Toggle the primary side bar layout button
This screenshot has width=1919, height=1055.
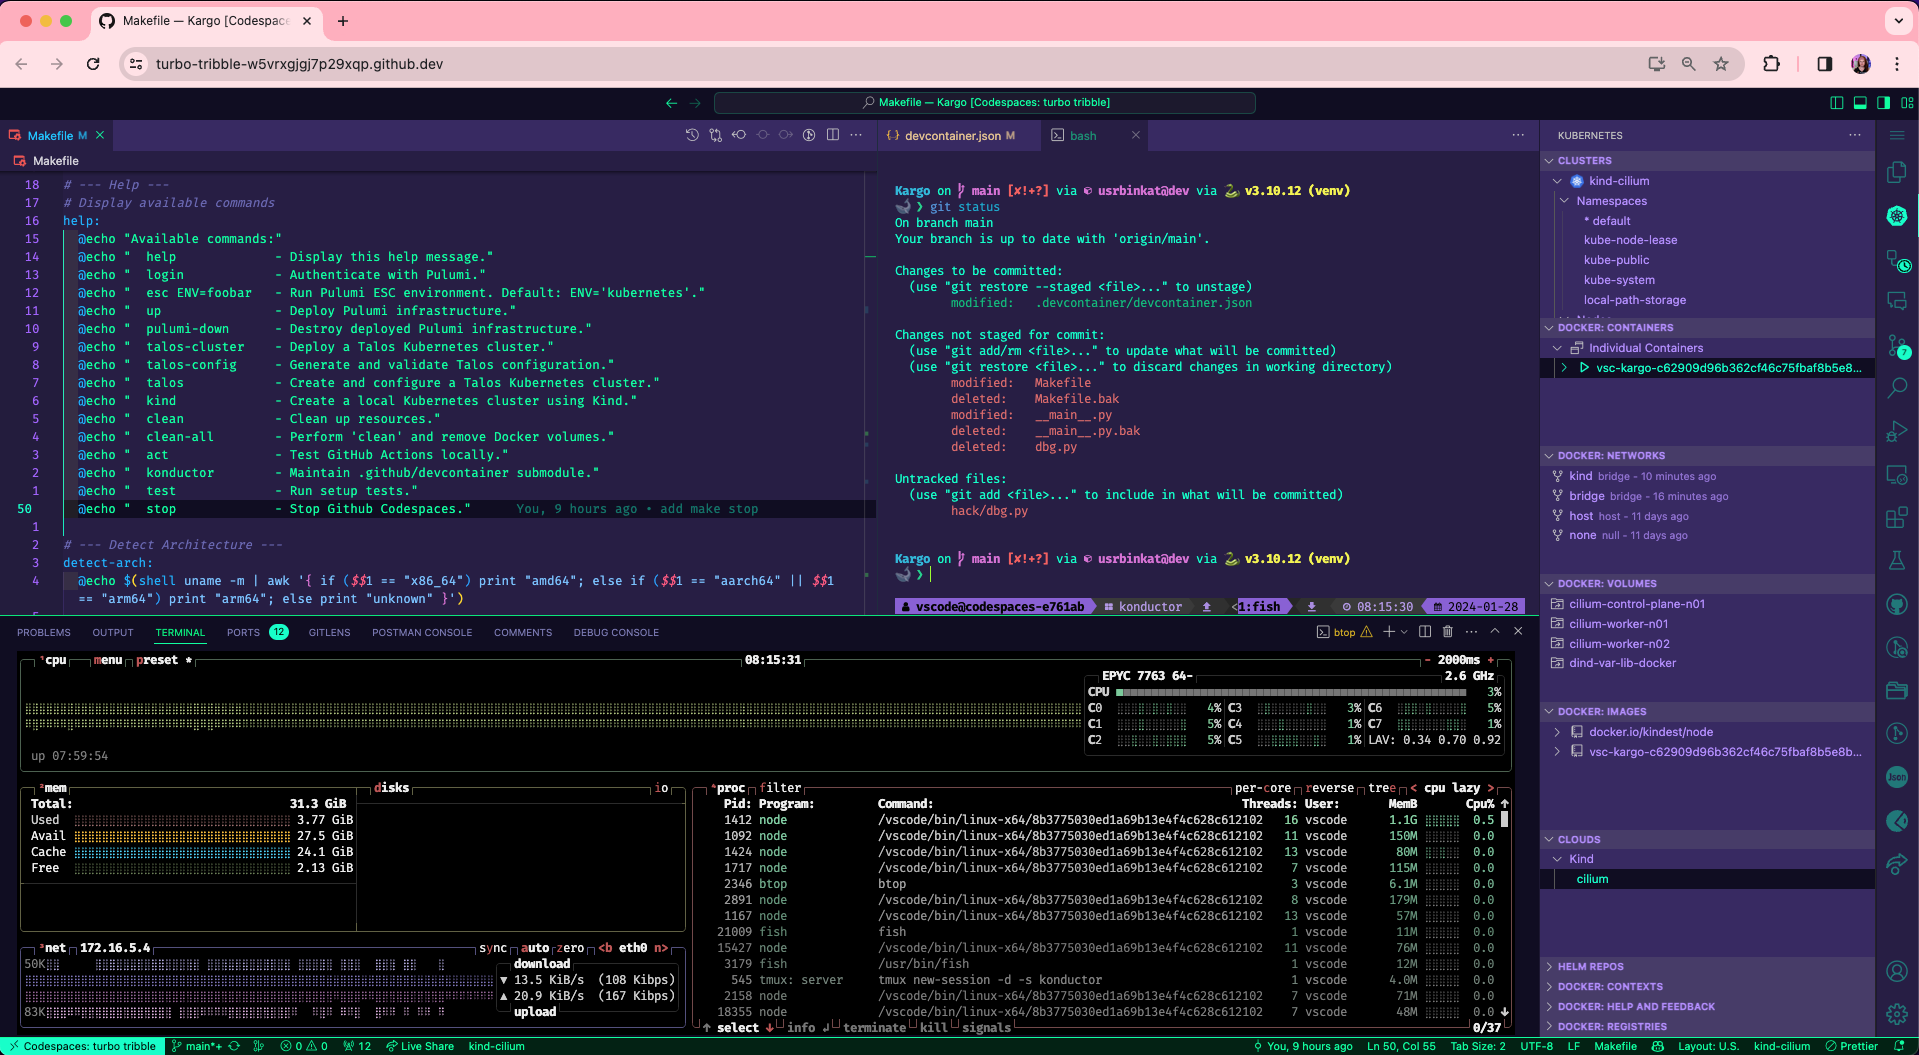tap(1837, 102)
